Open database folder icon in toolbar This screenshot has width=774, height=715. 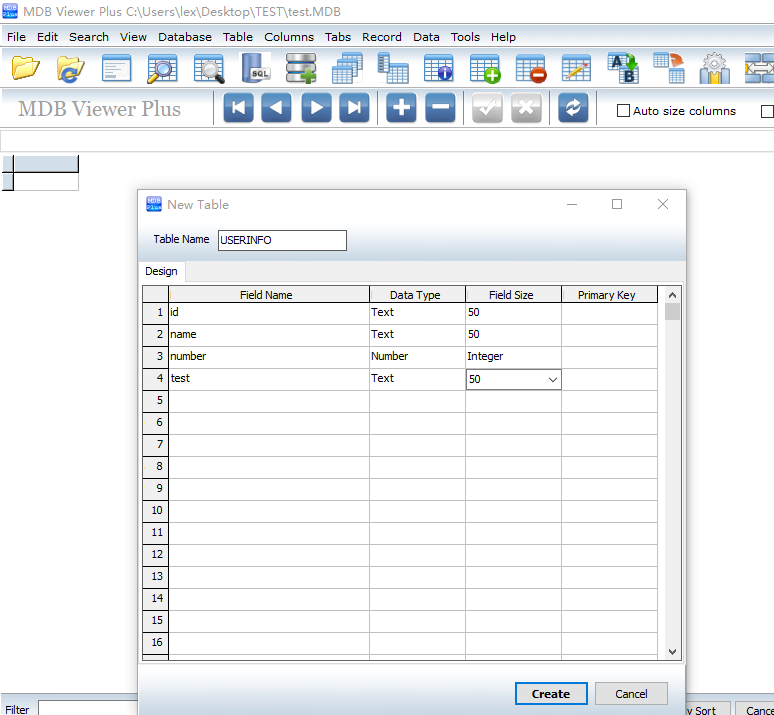click(x=25, y=68)
